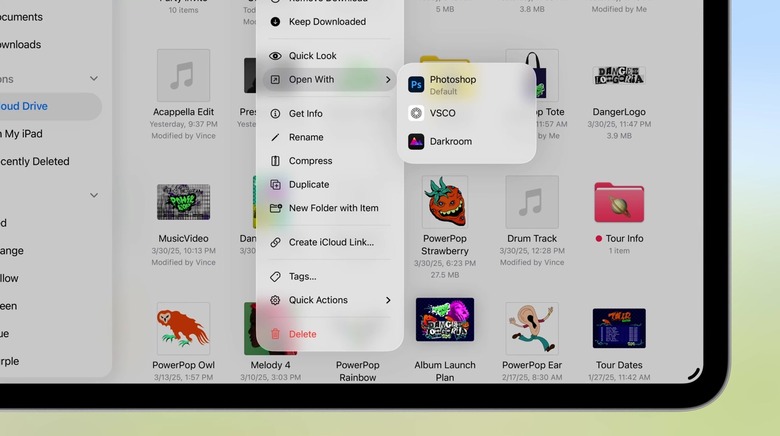Click the Tags label icon

click(275, 276)
